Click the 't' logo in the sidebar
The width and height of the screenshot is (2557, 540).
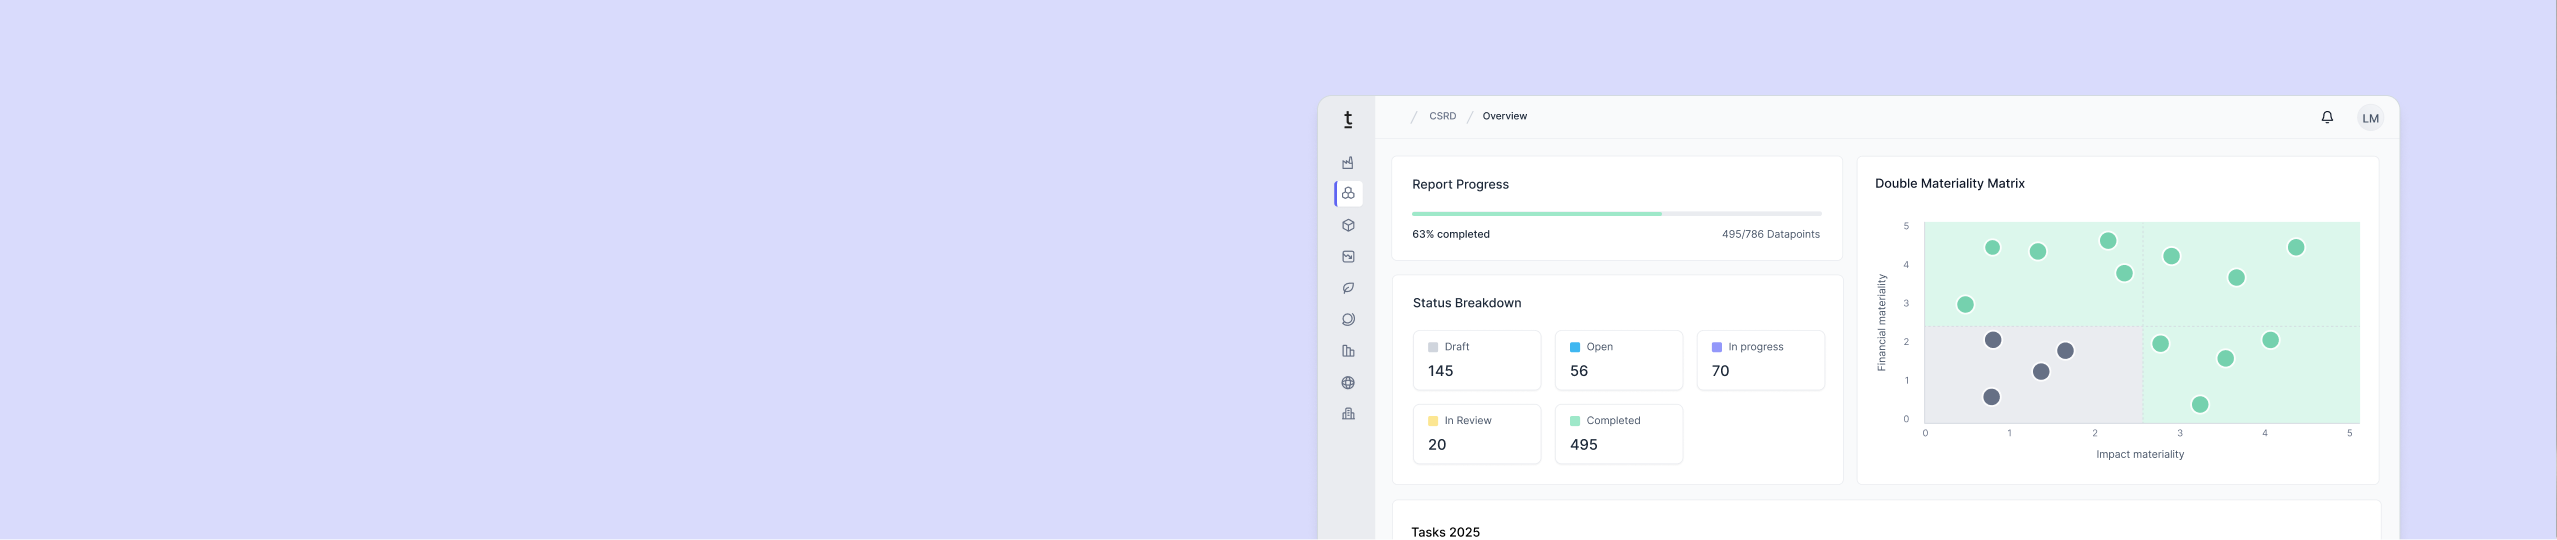coord(1348,120)
